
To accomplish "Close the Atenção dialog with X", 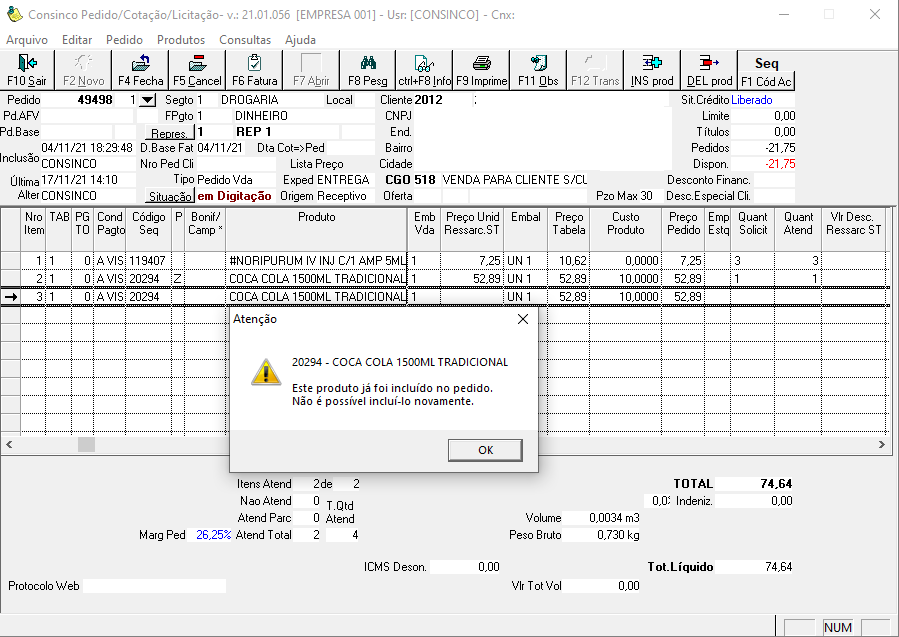I will click(x=523, y=319).
